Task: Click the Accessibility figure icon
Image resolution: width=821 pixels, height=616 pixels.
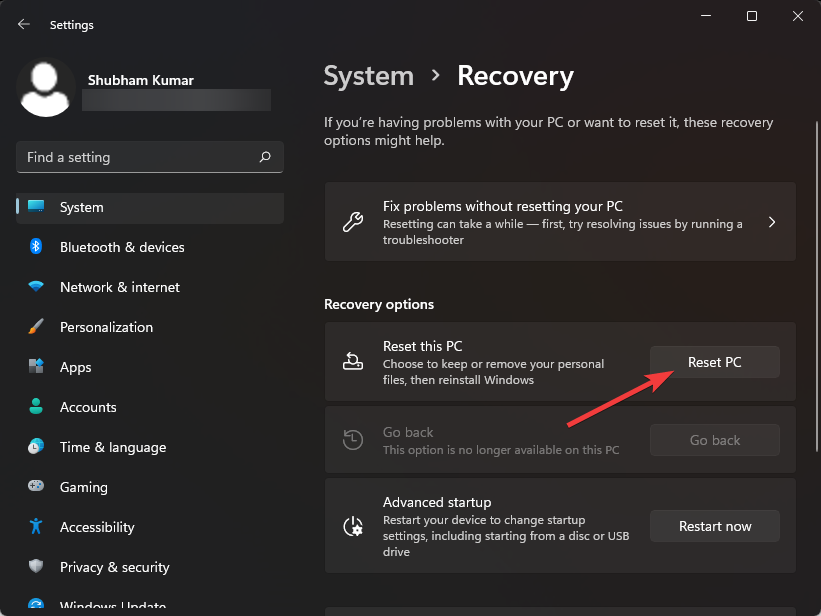Action: [36, 526]
